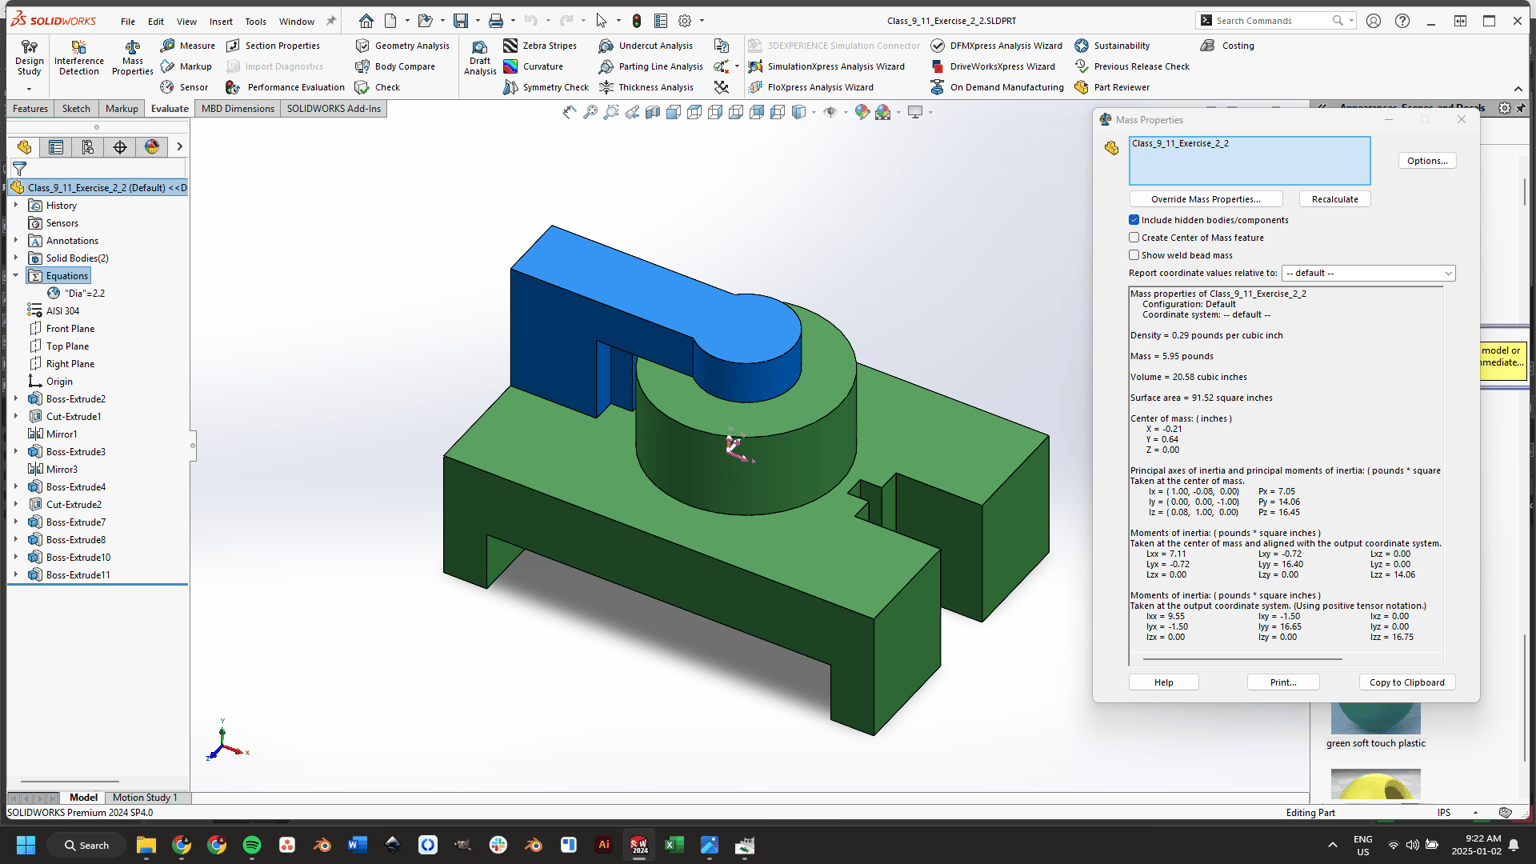Launch DFMXpress Analysis Wizard
The height and width of the screenshot is (864, 1536).
[x=996, y=45]
